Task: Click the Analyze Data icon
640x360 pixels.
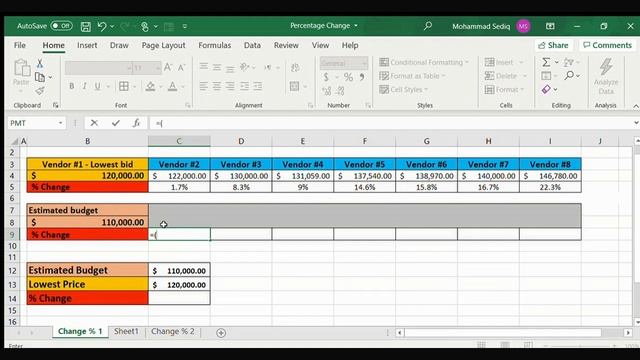Action: [x=606, y=76]
